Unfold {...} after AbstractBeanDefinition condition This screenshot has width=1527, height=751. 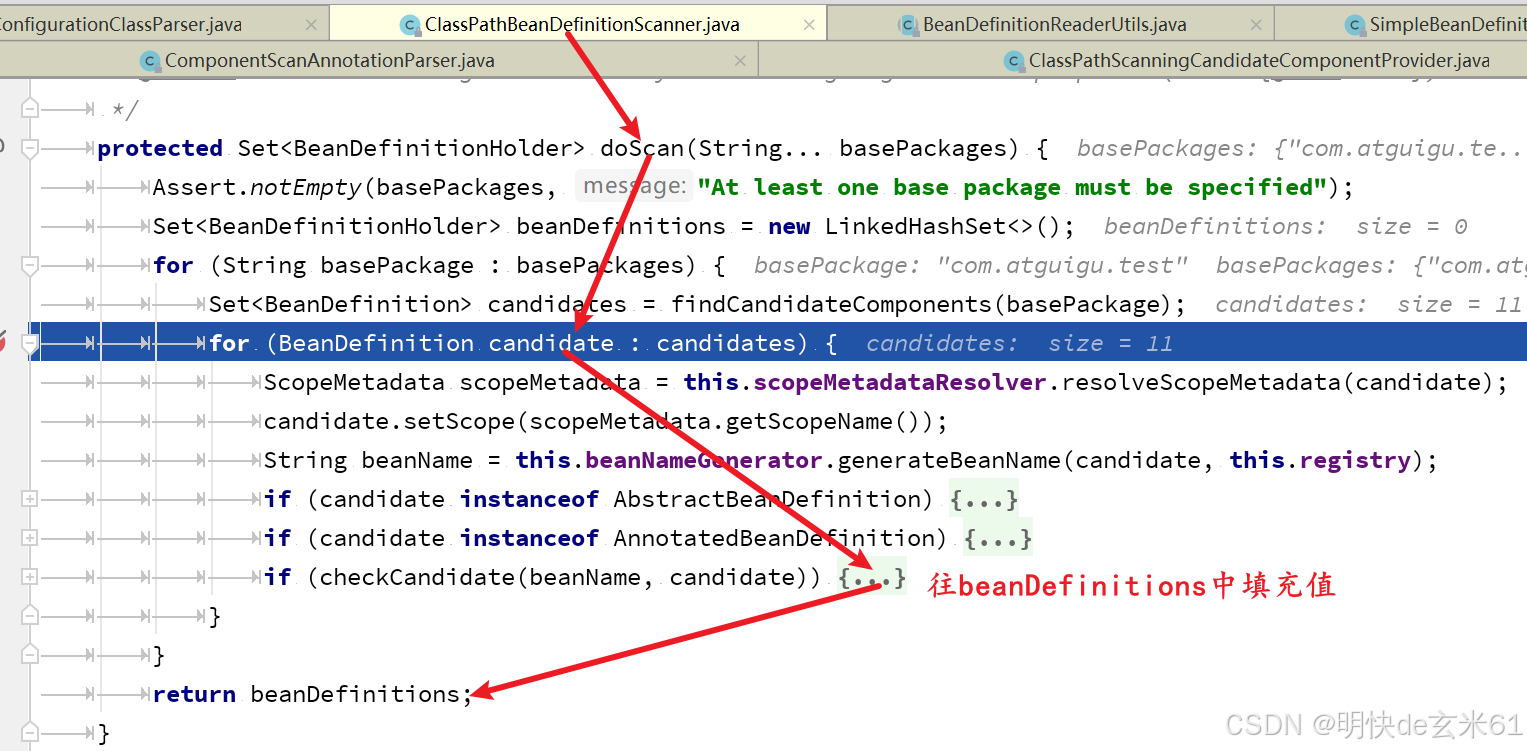[984, 499]
